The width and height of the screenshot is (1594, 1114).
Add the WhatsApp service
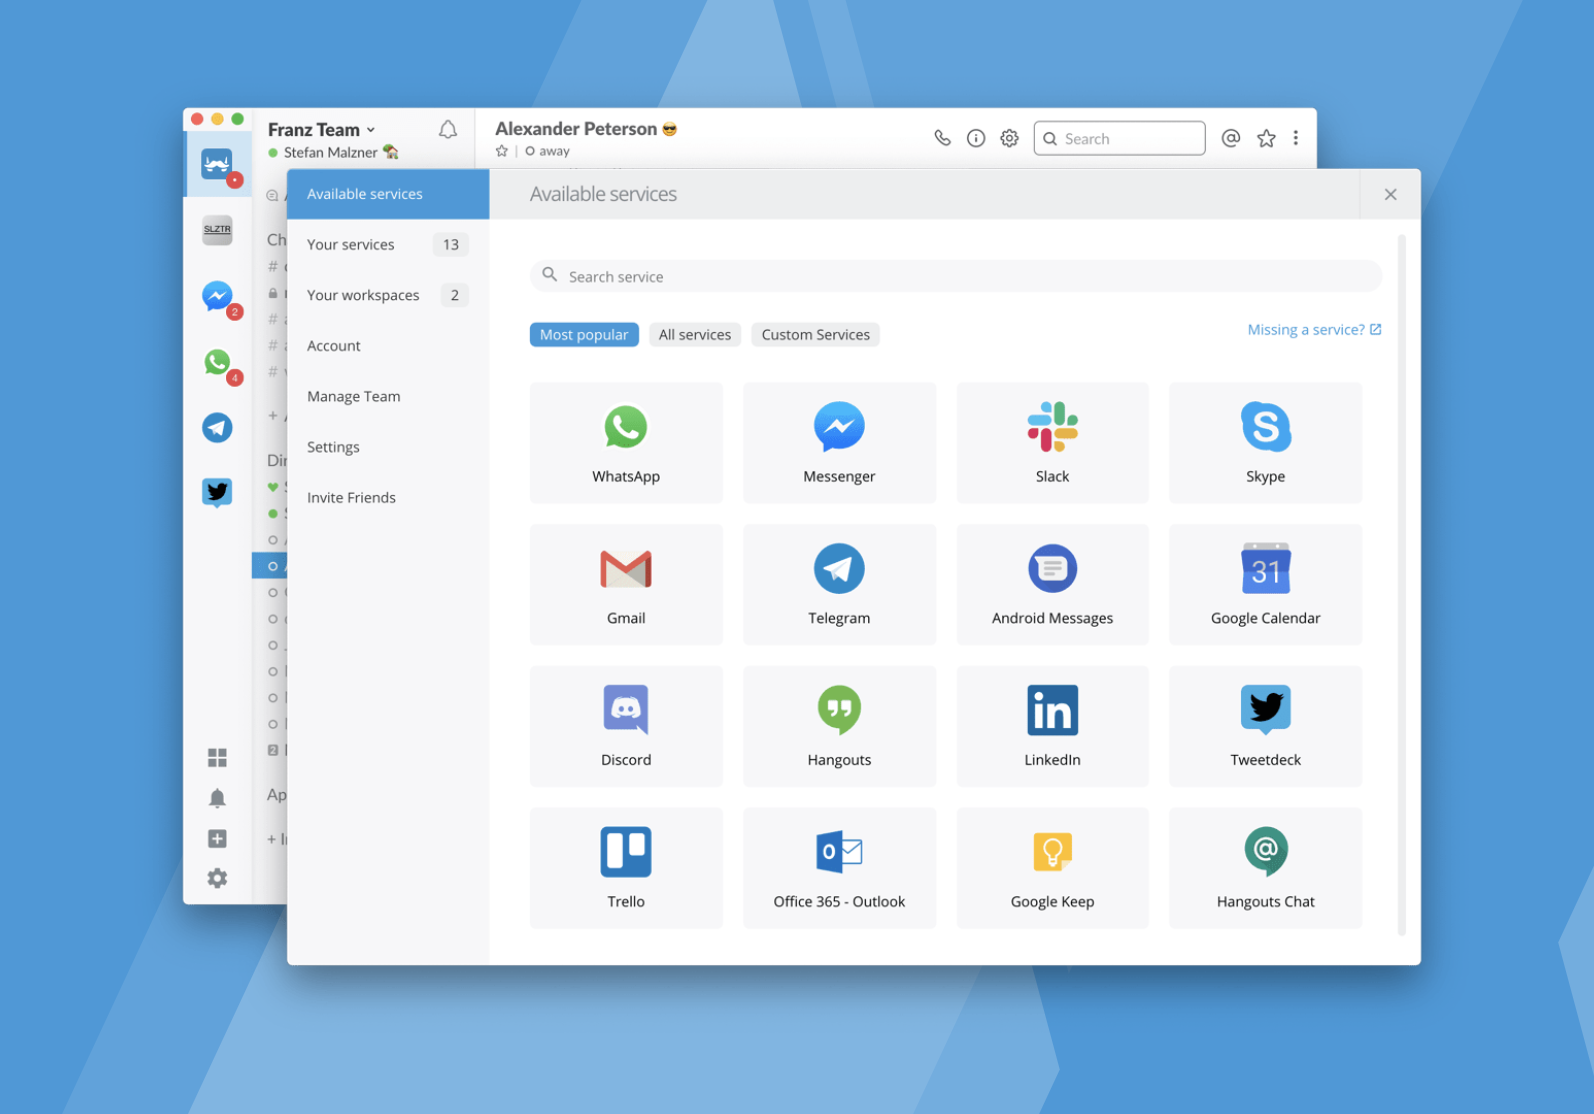pos(626,442)
